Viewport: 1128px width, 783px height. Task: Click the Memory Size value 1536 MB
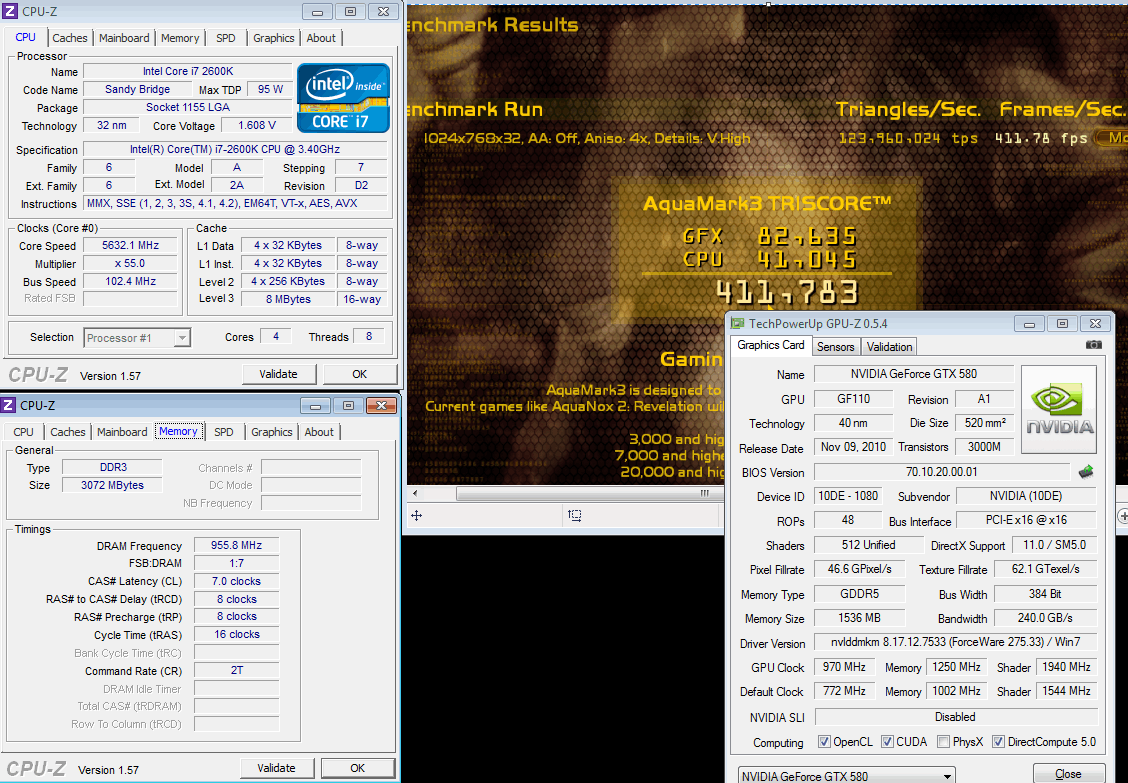(x=859, y=618)
